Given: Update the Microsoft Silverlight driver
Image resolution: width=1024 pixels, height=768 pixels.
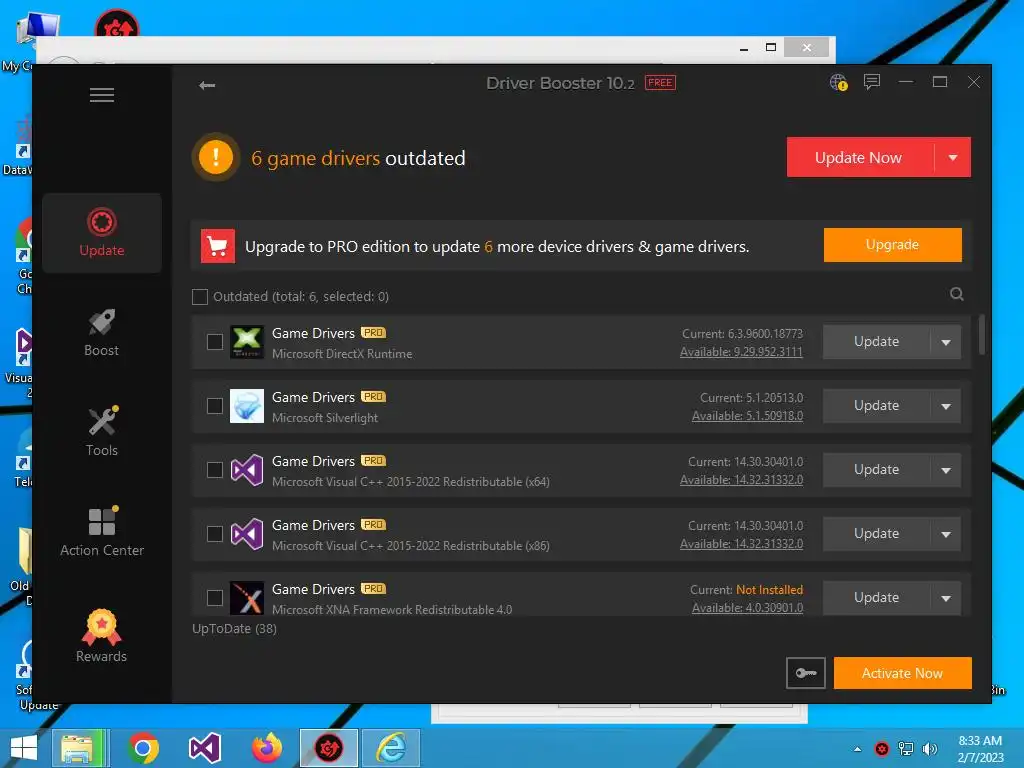Looking at the screenshot, I should coord(876,406).
